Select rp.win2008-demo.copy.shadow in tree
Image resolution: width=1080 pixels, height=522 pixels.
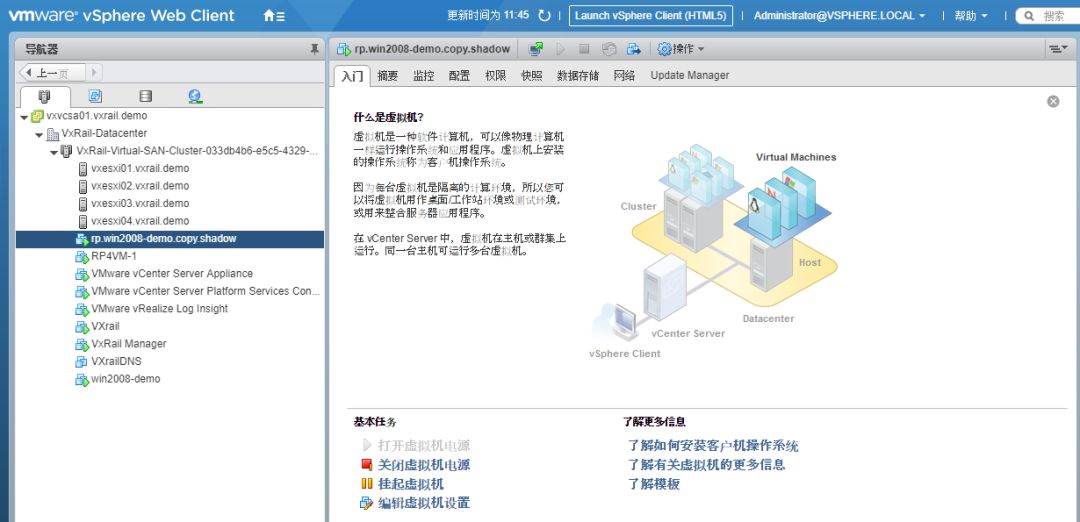coord(169,239)
